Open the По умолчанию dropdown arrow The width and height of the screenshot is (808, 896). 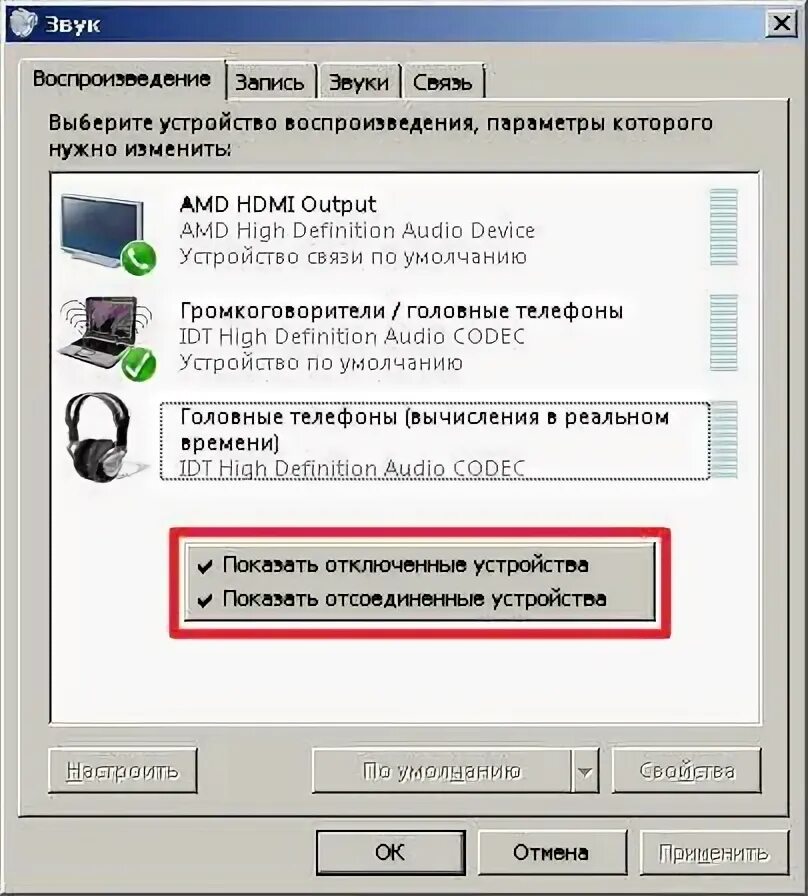tap(585, 771)
